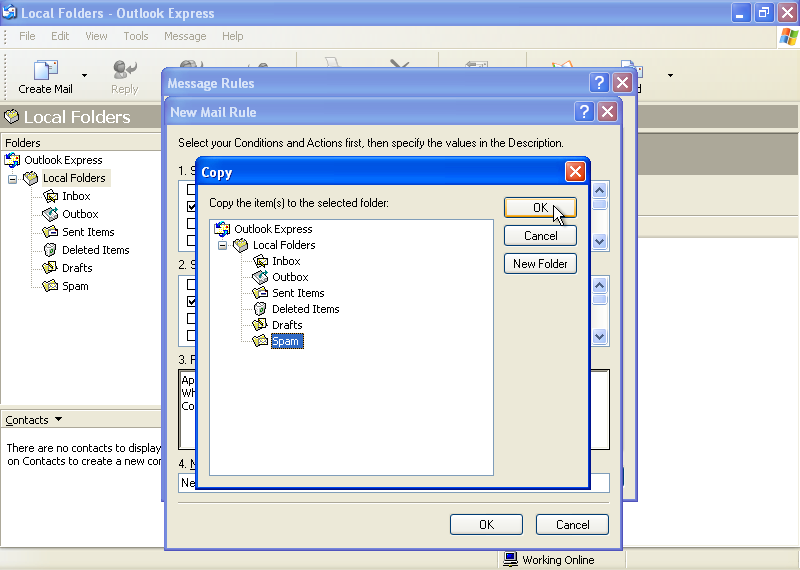Click OK in New Mail Rule dialog
Viewport: 800px width, 570px height.
point(486,525)
